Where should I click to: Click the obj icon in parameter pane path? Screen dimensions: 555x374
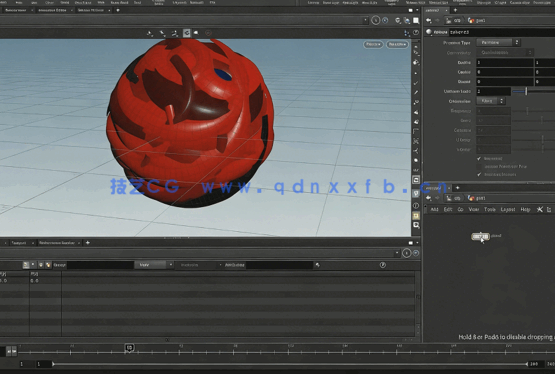click(449, 21)
